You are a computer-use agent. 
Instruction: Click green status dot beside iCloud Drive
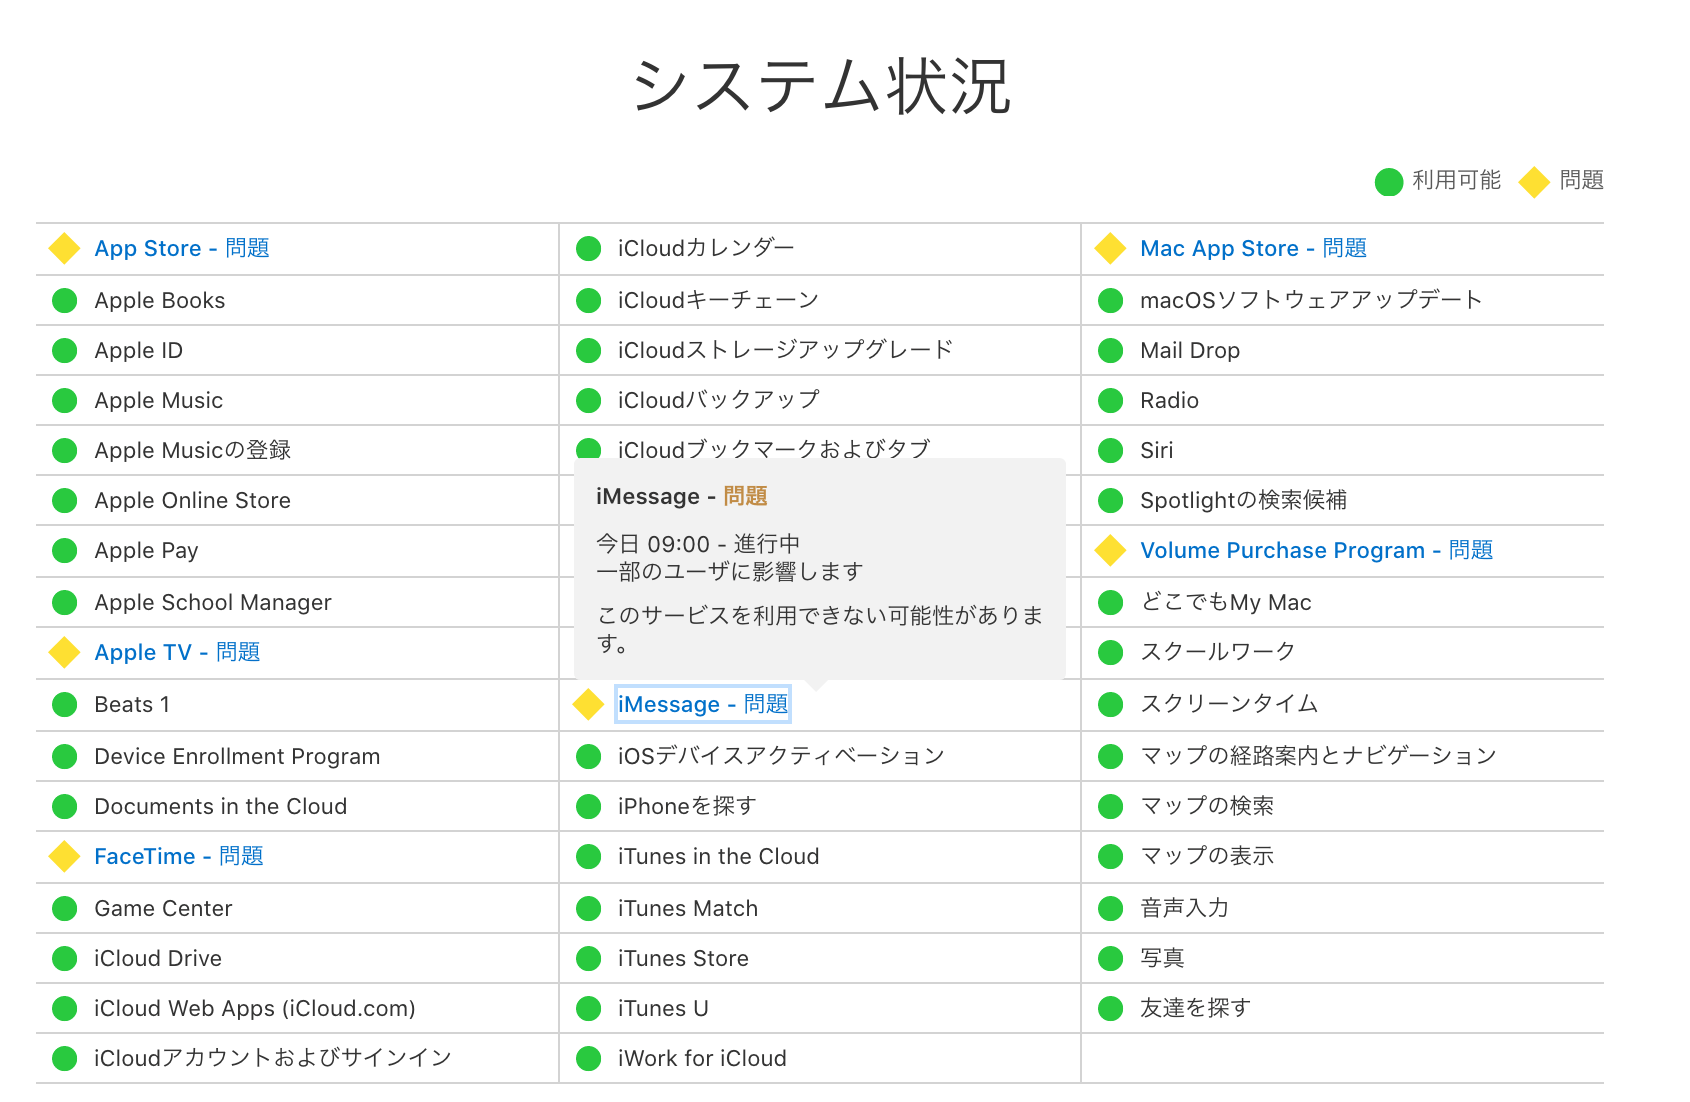pos(65,958)
